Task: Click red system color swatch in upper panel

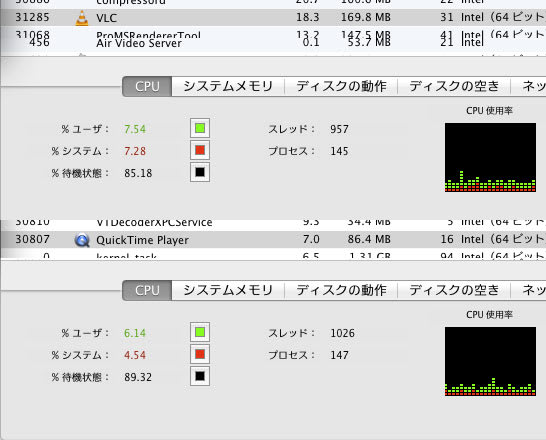Action: 200,150
